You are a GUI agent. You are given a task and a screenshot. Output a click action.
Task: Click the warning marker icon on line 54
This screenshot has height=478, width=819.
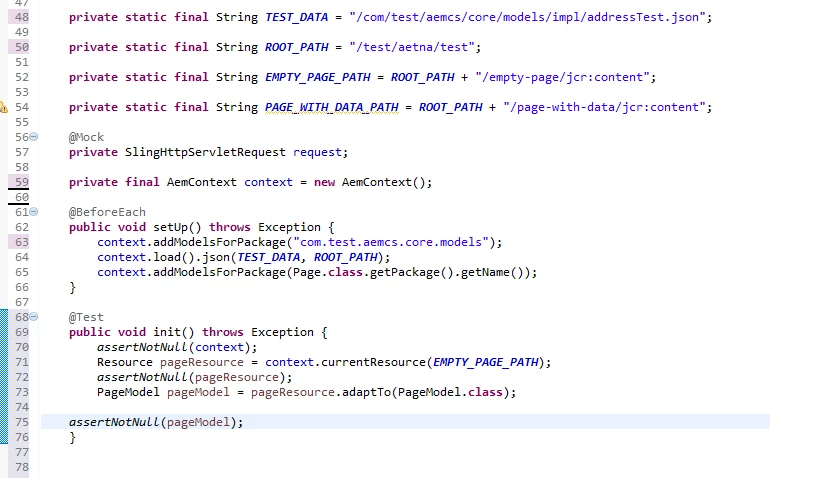pyautogui.click(x=3, y=107)
